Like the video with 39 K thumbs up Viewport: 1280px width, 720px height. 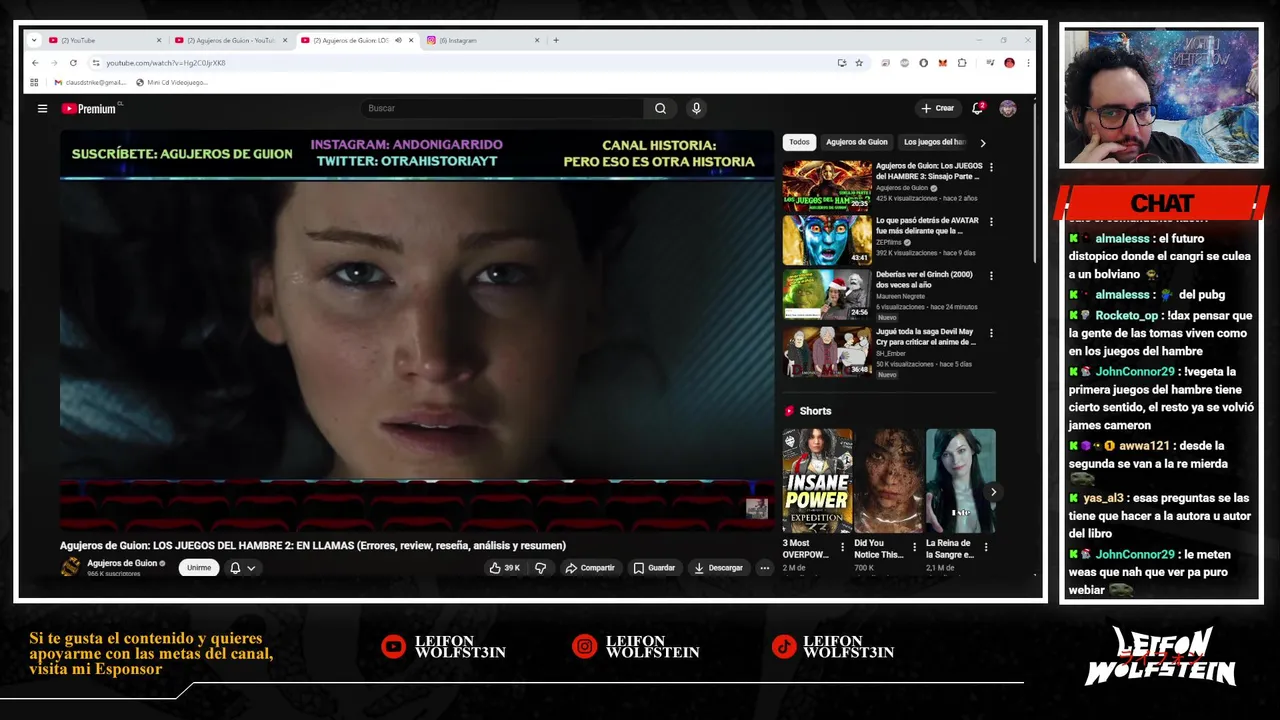click(504, 568)
